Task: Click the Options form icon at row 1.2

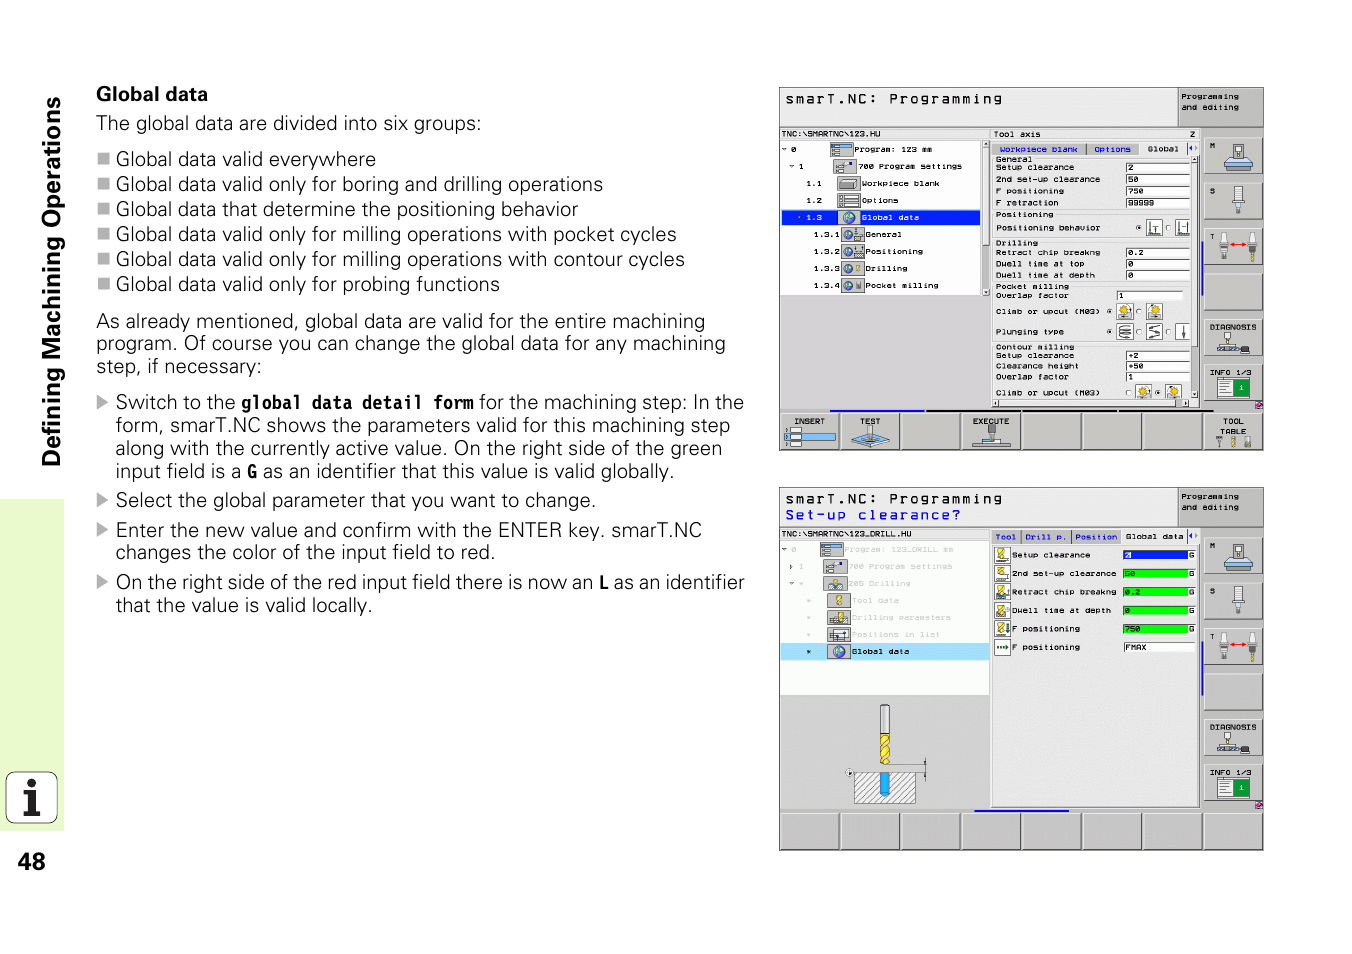Action: click(849, 201)
